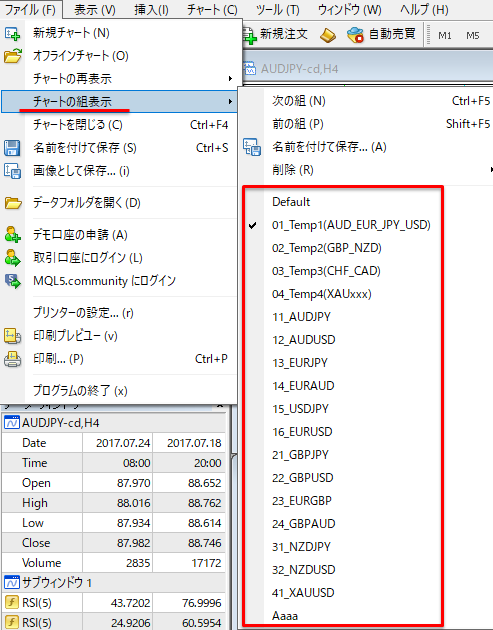Select profile 41_XAUUSD
The image size is (493, 630).
click(303, 593)
